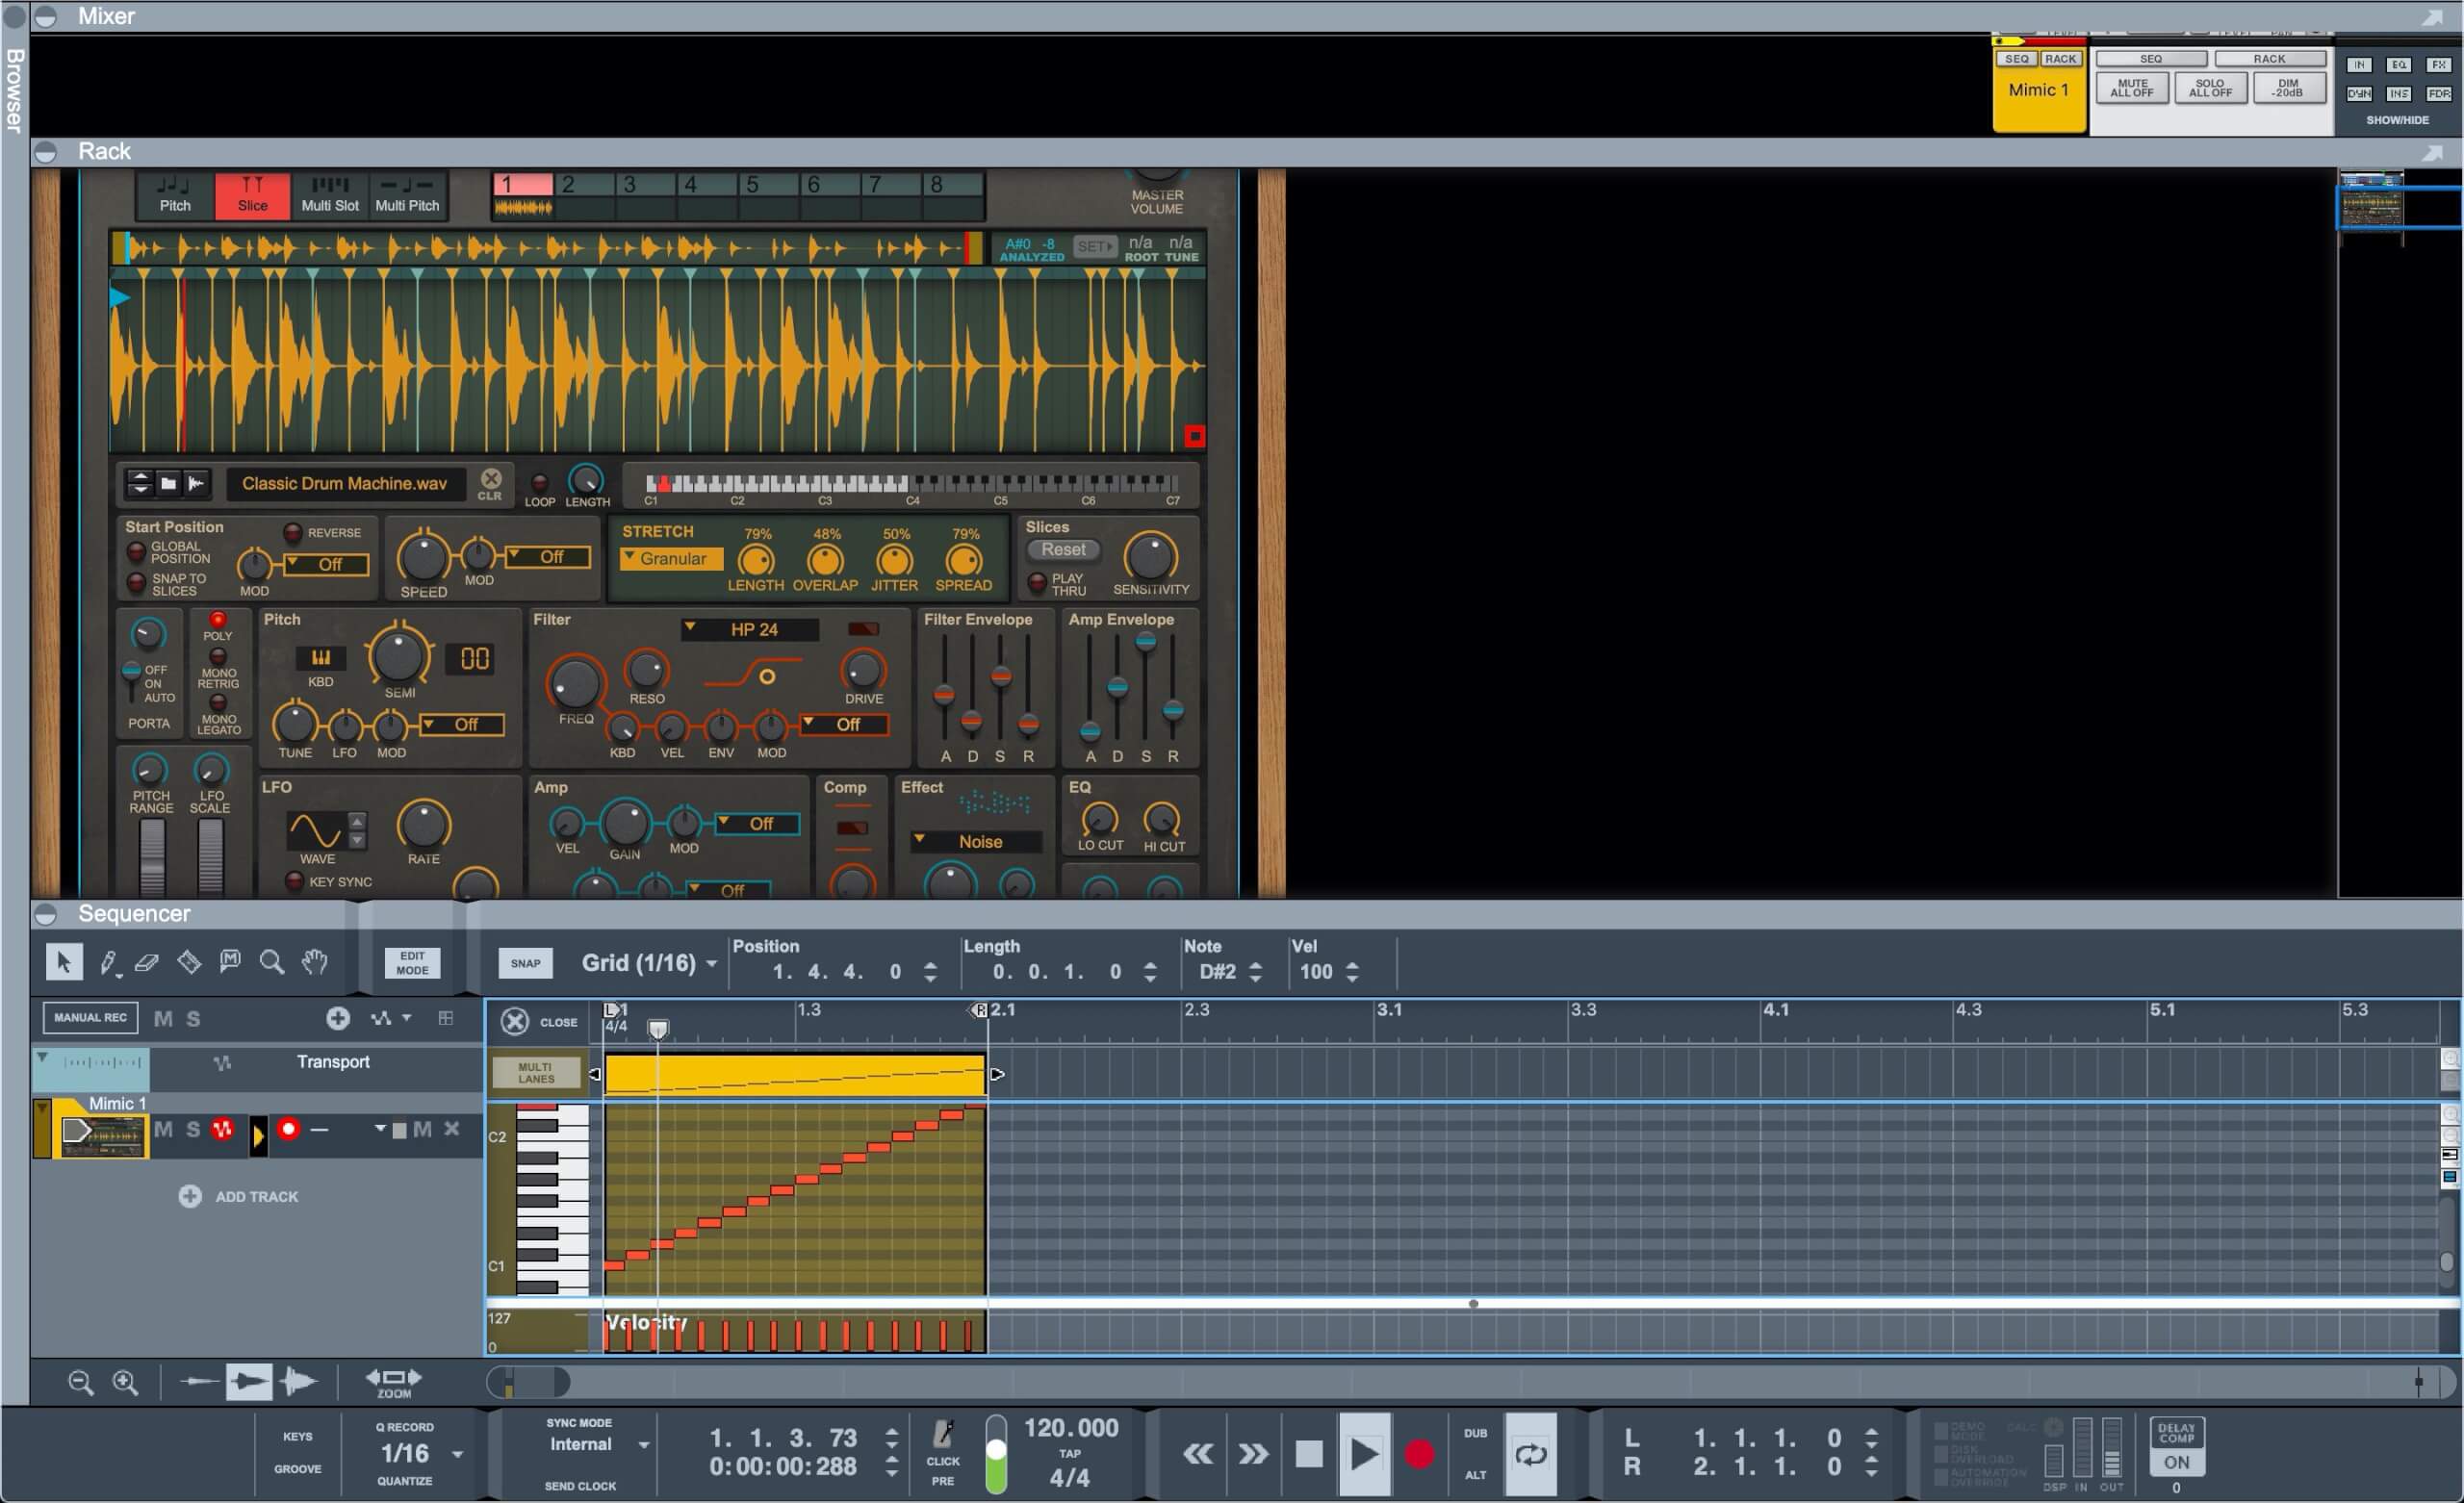The image size is (2464, 1503).
Task: Open the Grid (1/16) dropdown
Action: click(x=650, y=963)
